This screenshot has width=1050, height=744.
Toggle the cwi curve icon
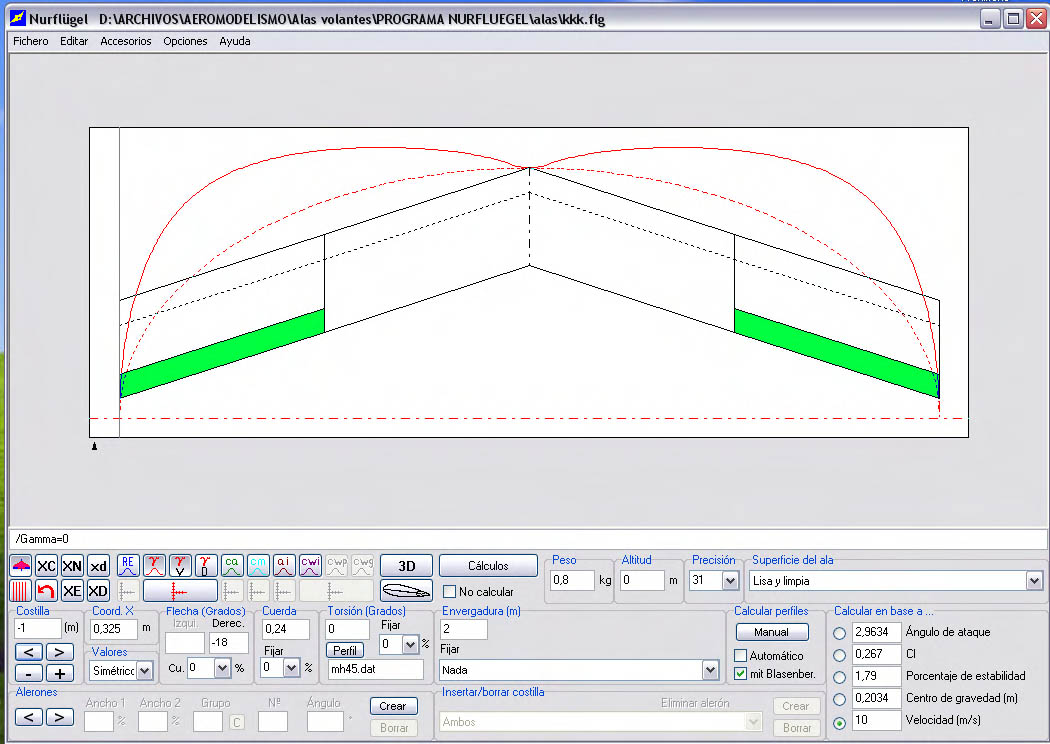(x=310, y=566)
